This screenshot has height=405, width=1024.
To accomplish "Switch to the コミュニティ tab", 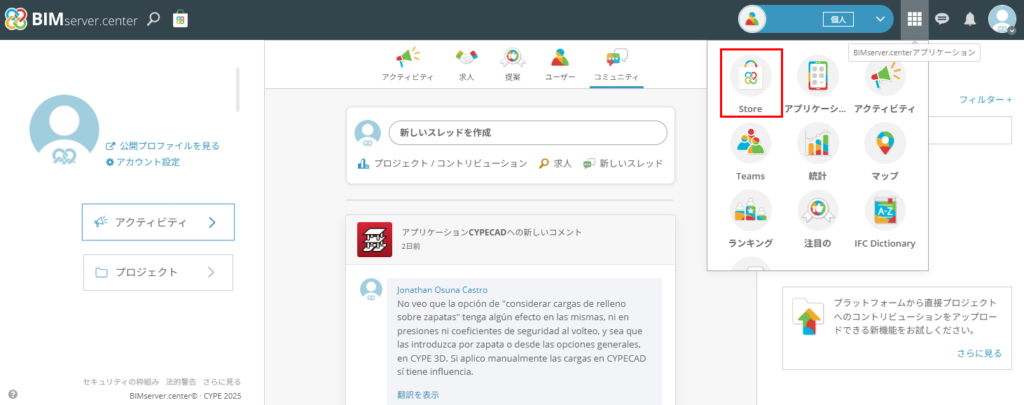I will 616,64.
